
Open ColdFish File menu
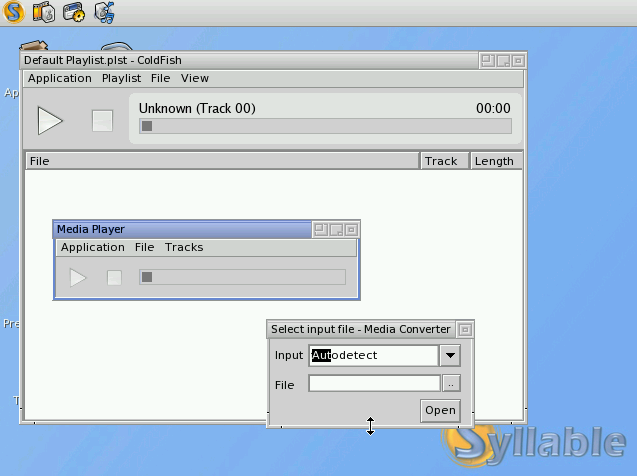(x=160, y=78)
